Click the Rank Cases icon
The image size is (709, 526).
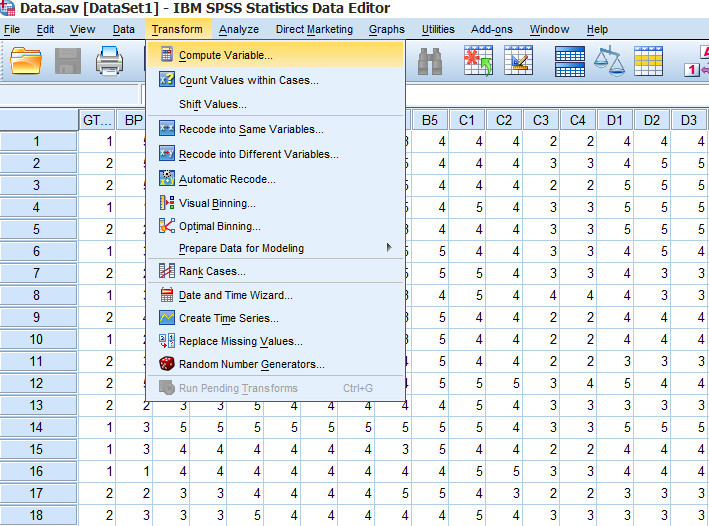(x=166, y=270)
